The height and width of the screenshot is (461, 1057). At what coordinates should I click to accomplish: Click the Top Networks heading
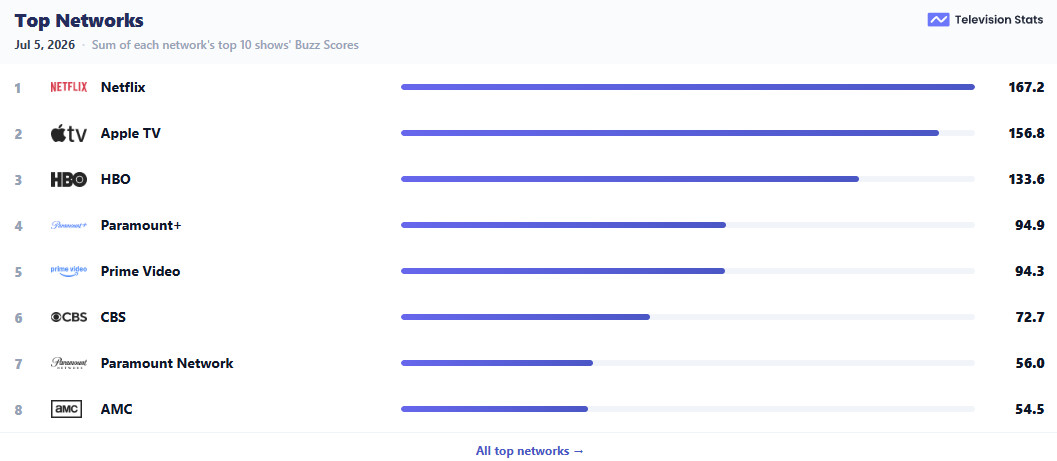pos(79,21)
